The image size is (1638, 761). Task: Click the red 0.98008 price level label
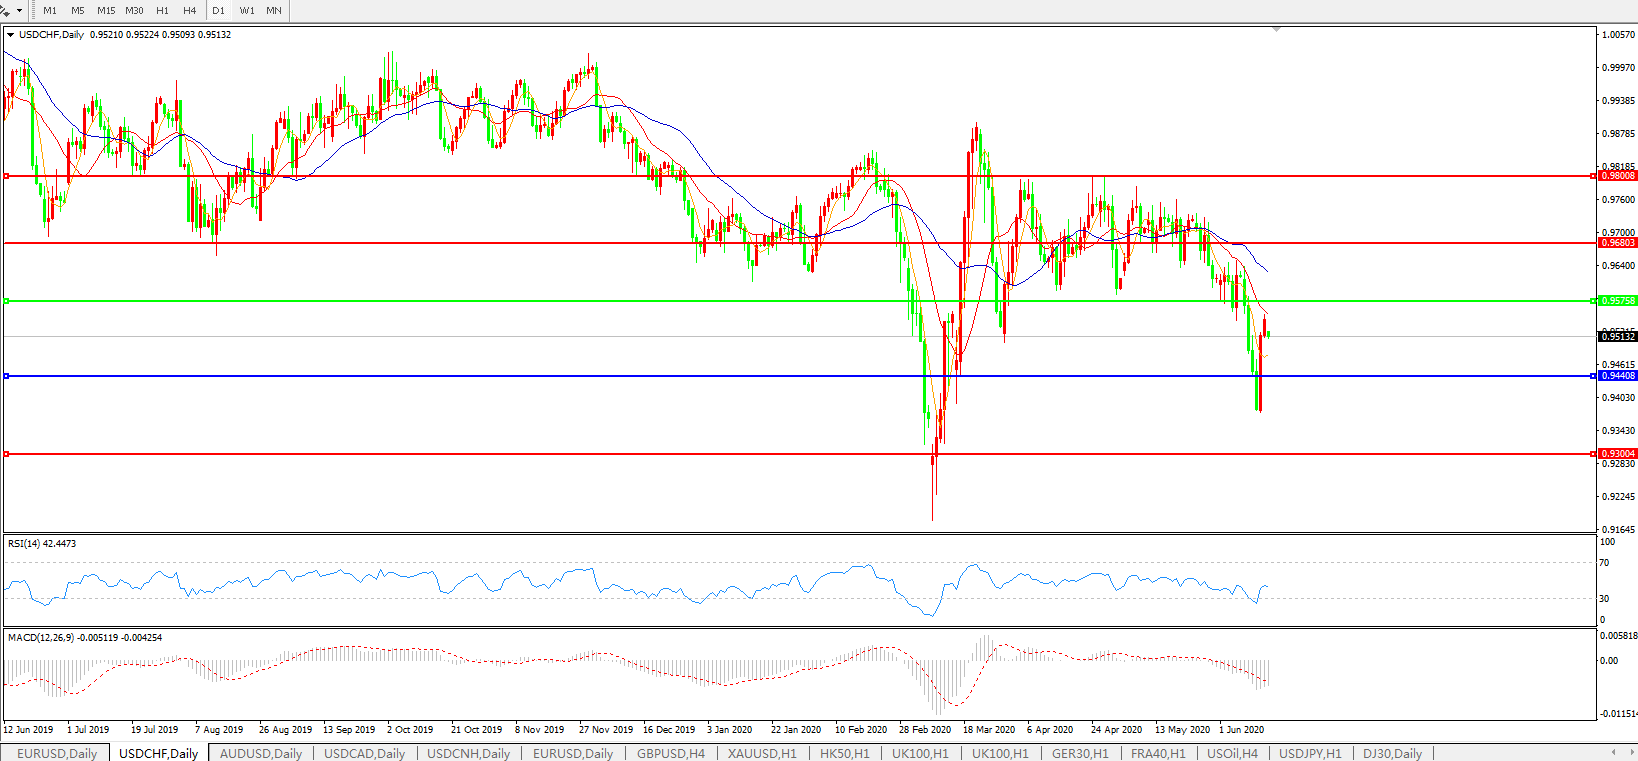(x=1618, y=176)
